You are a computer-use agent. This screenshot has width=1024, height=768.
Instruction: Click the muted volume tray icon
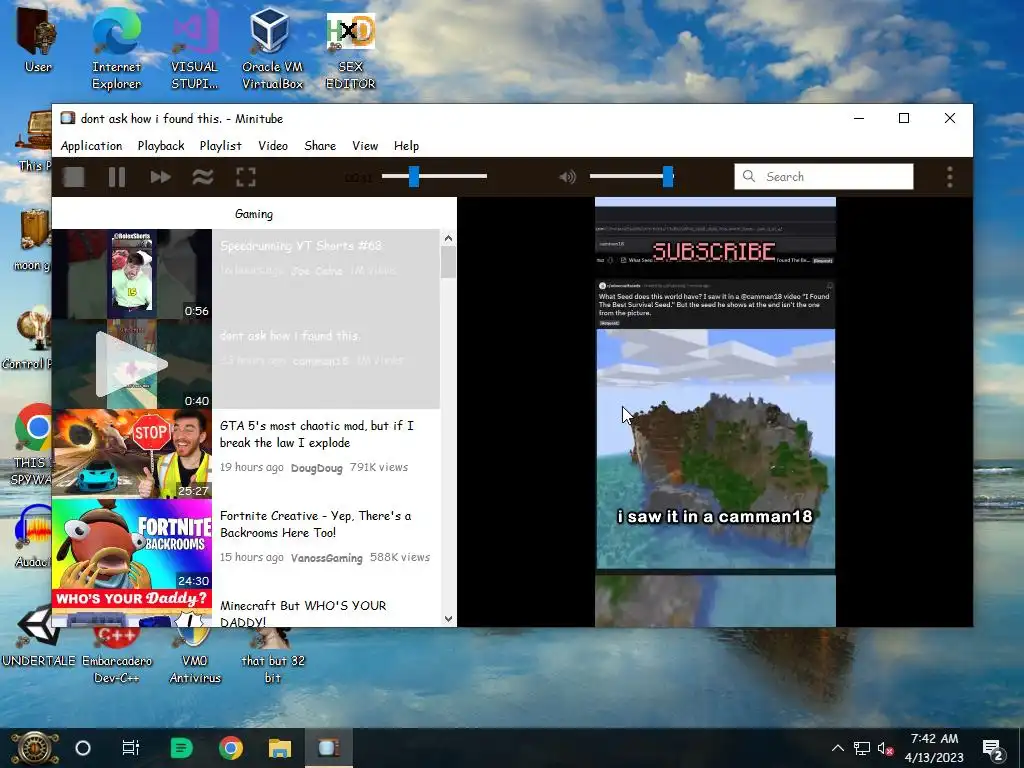coord(886,748)
